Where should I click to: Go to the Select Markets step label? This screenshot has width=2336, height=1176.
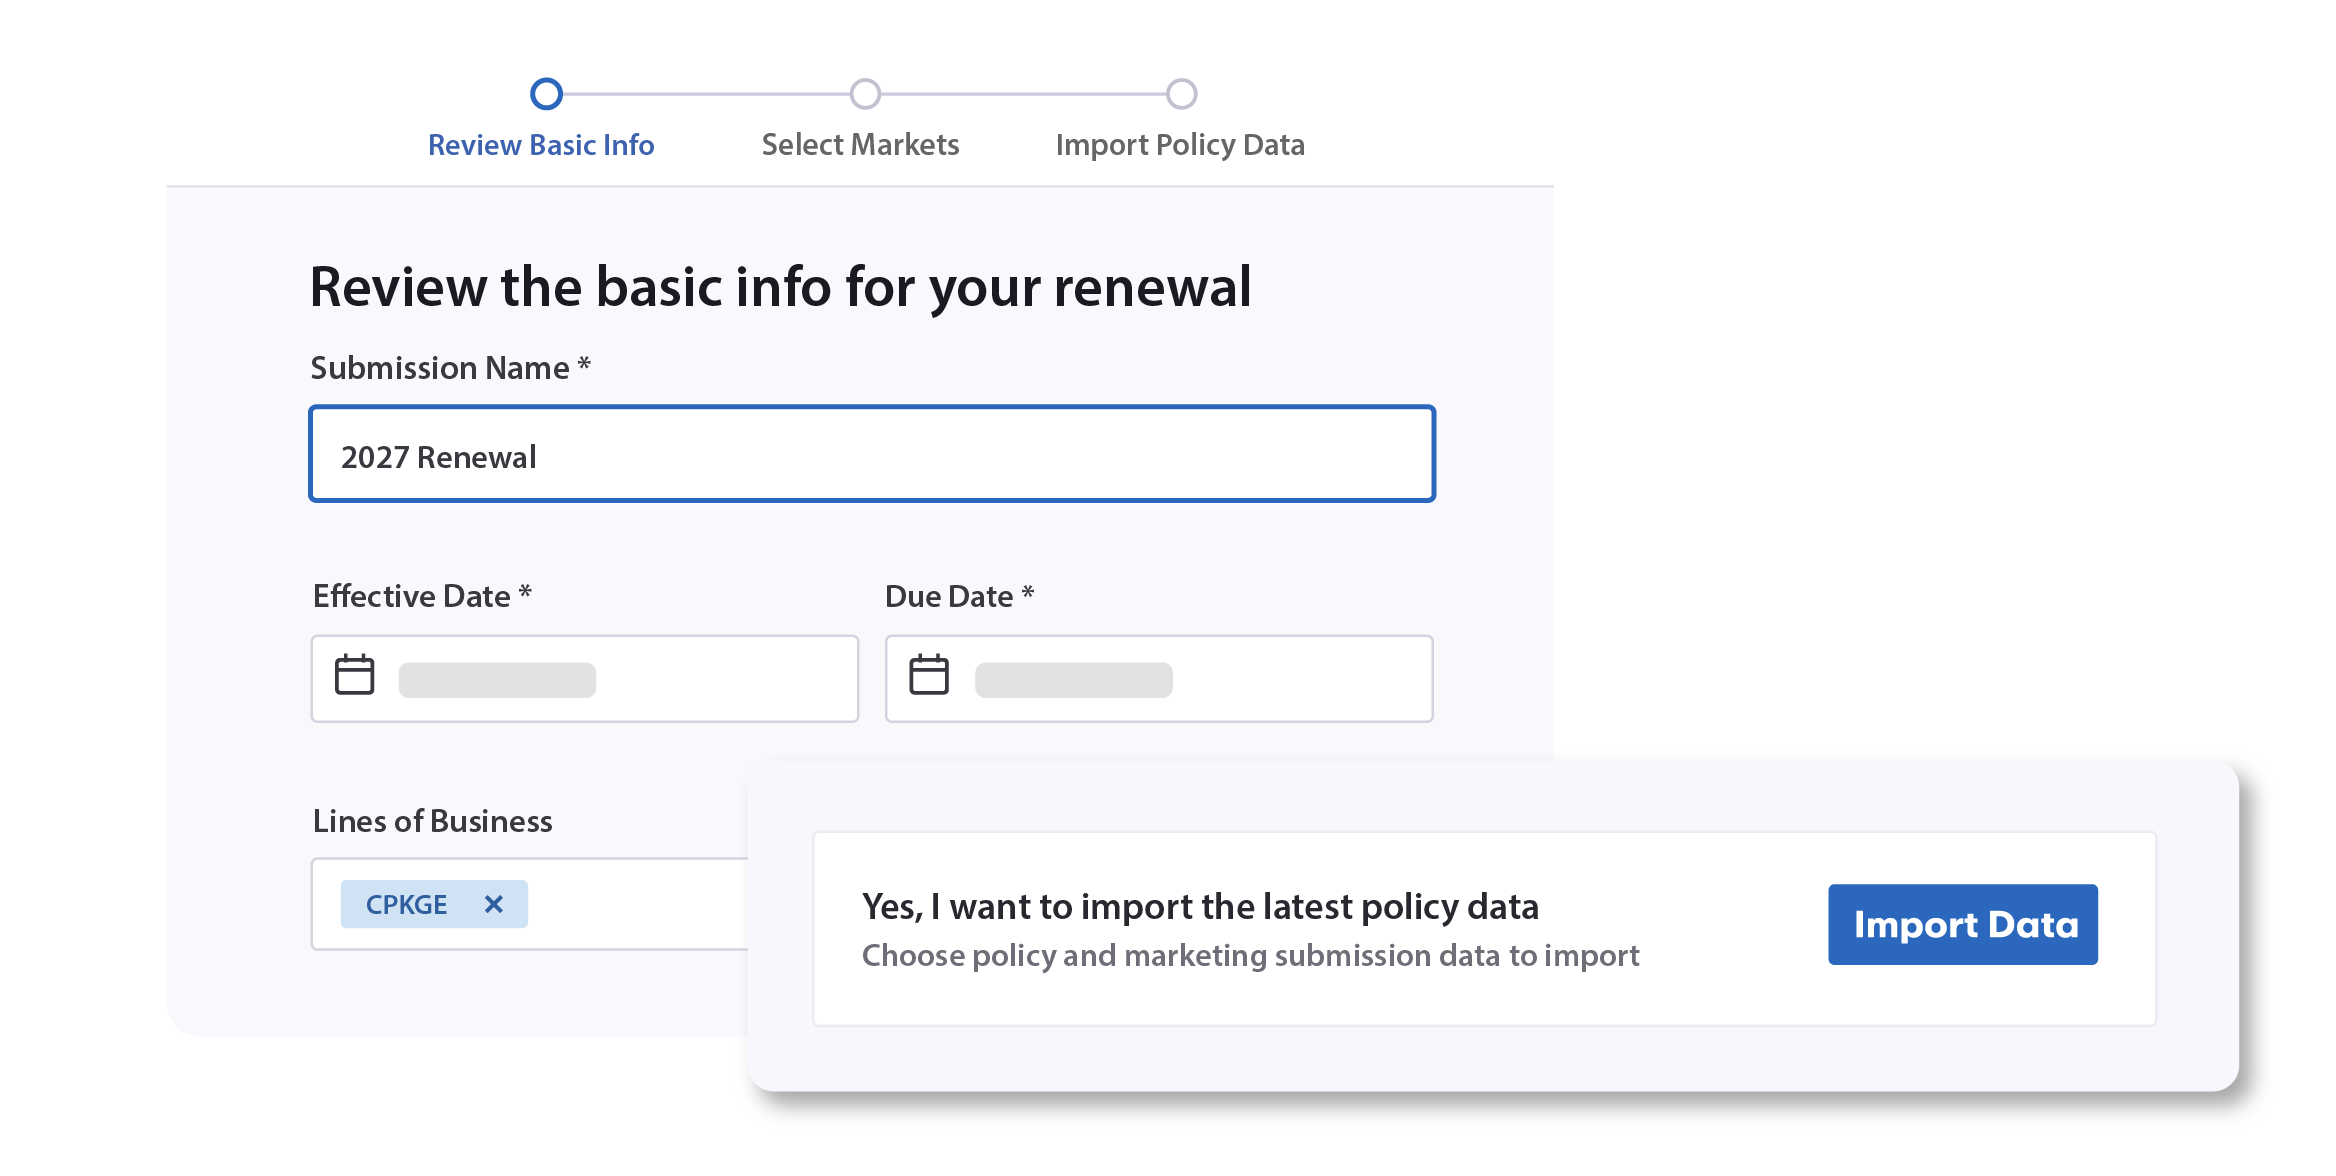coord(860,145)
